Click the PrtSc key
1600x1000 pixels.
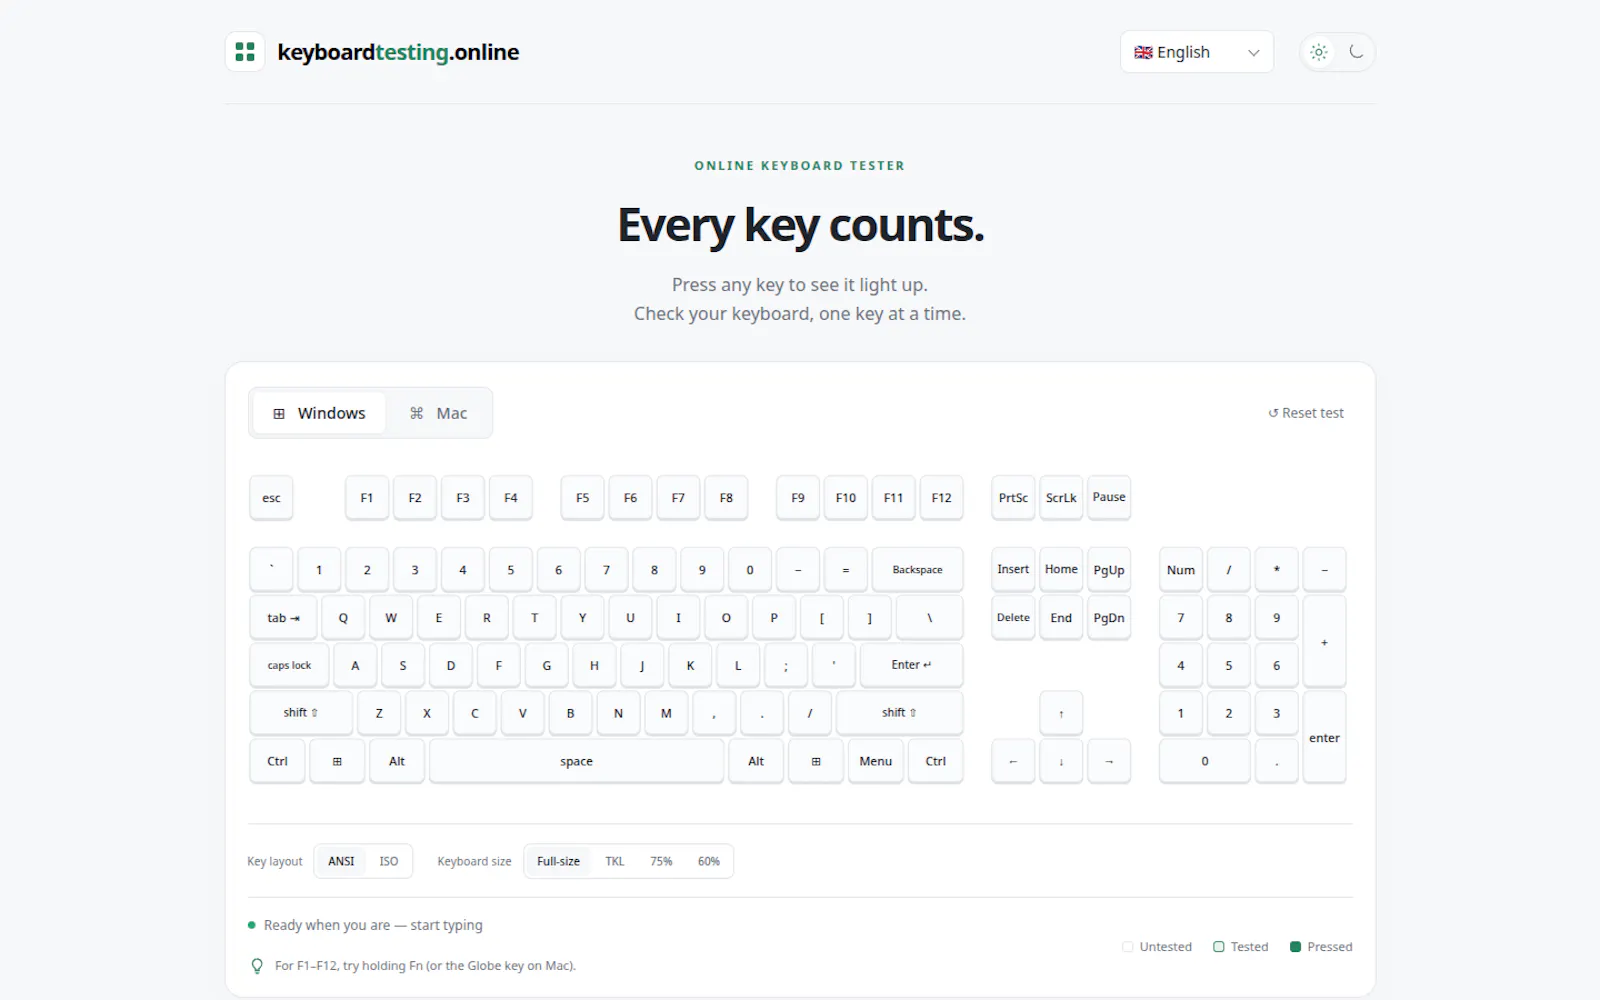click(x=1013, y=498)
